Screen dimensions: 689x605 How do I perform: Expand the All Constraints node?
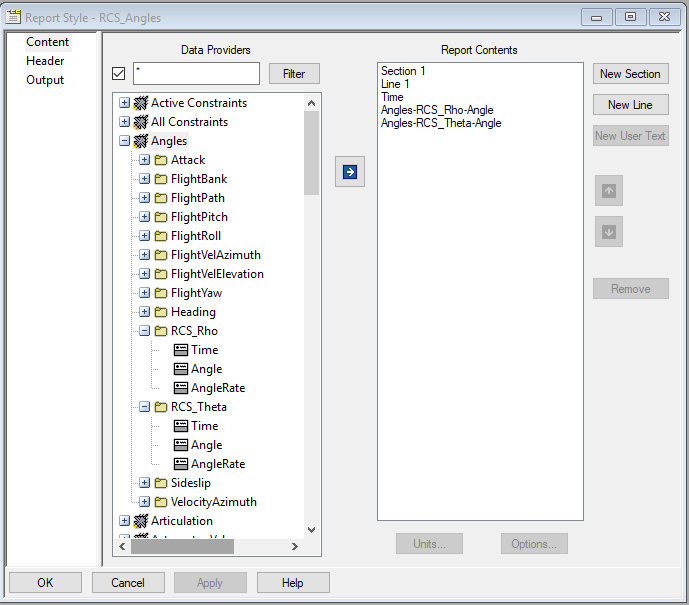click(x=125, y=122)
